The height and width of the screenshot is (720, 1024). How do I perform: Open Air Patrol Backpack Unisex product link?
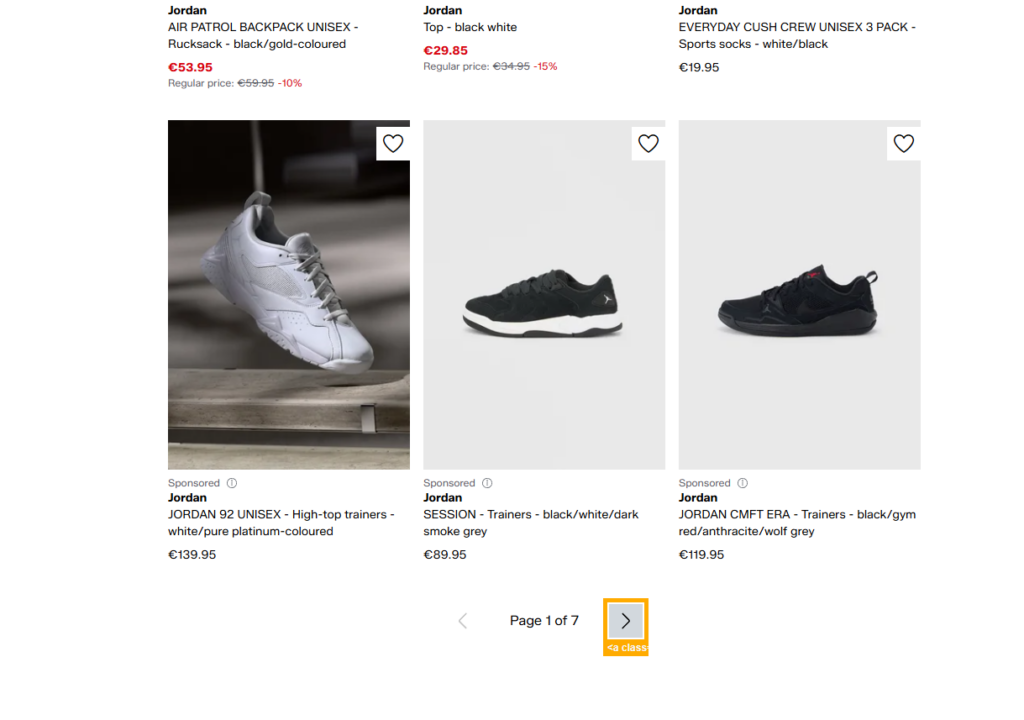coord(263,35)
